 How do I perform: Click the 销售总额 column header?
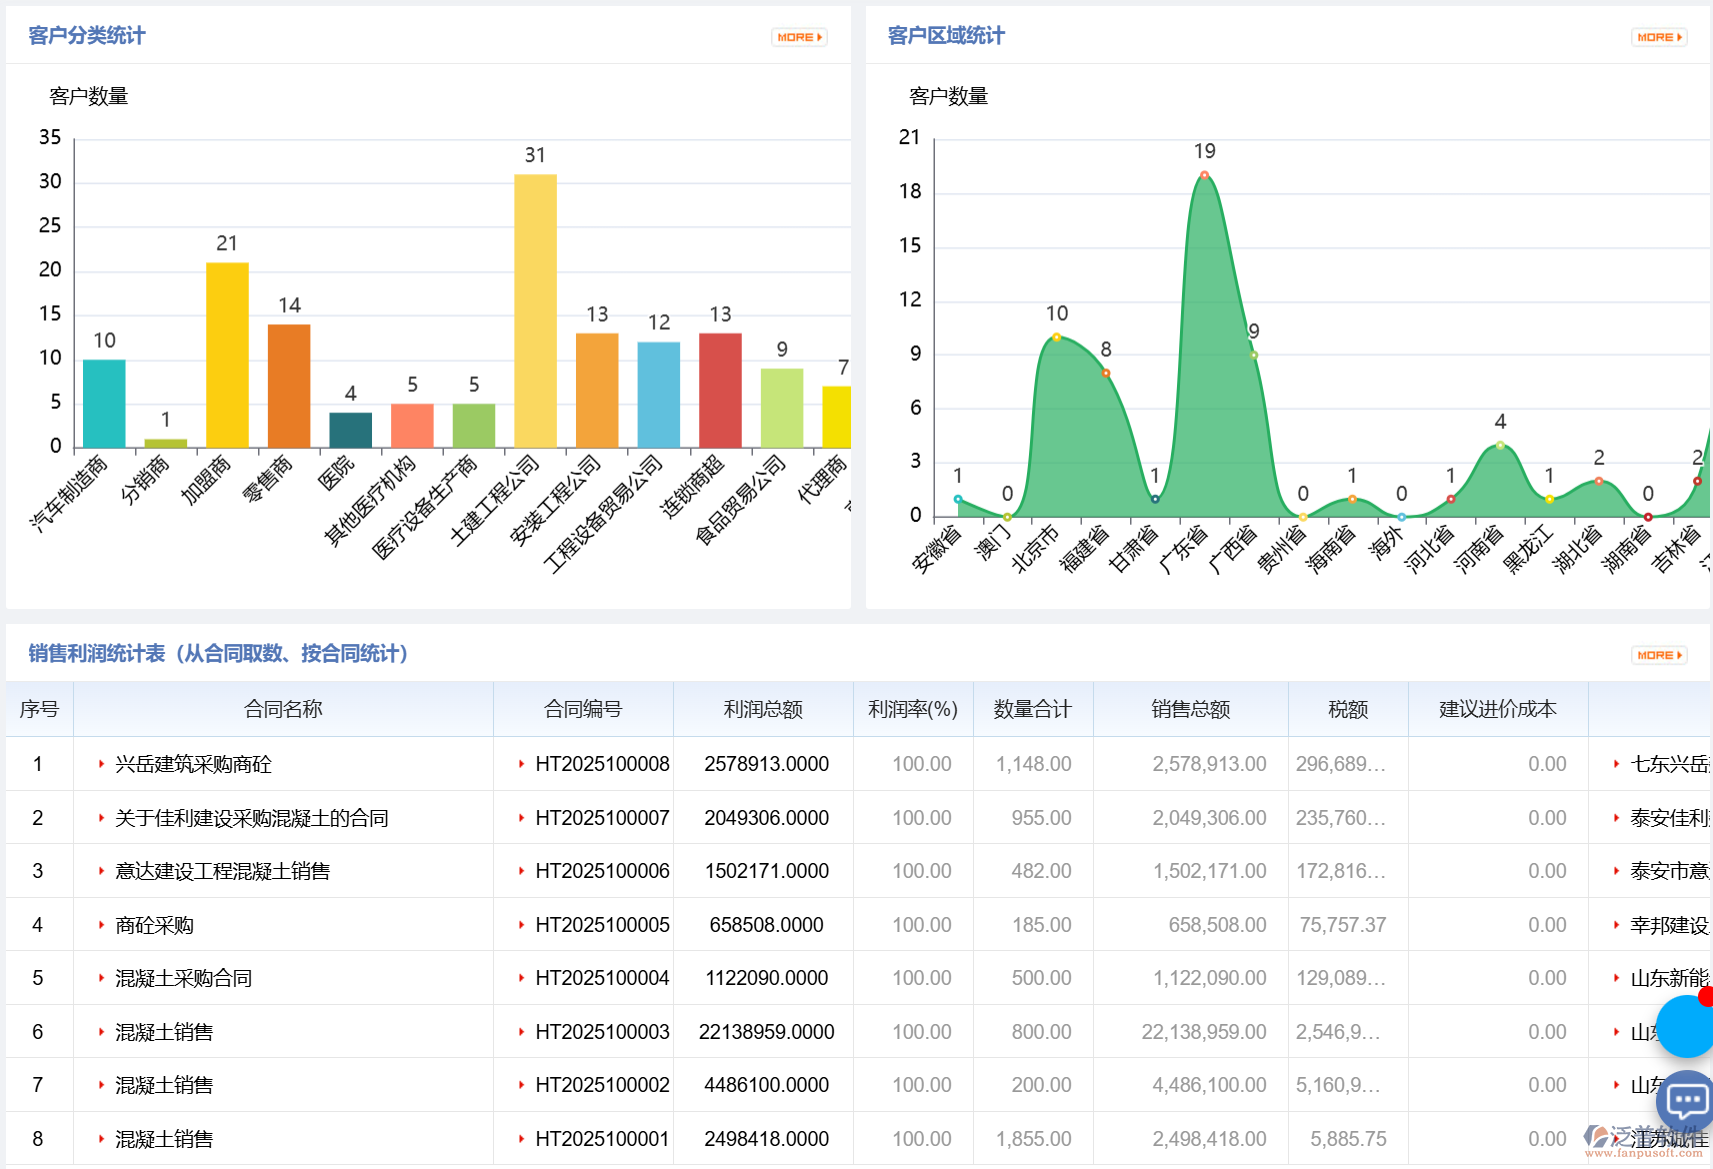[1190, 709]
